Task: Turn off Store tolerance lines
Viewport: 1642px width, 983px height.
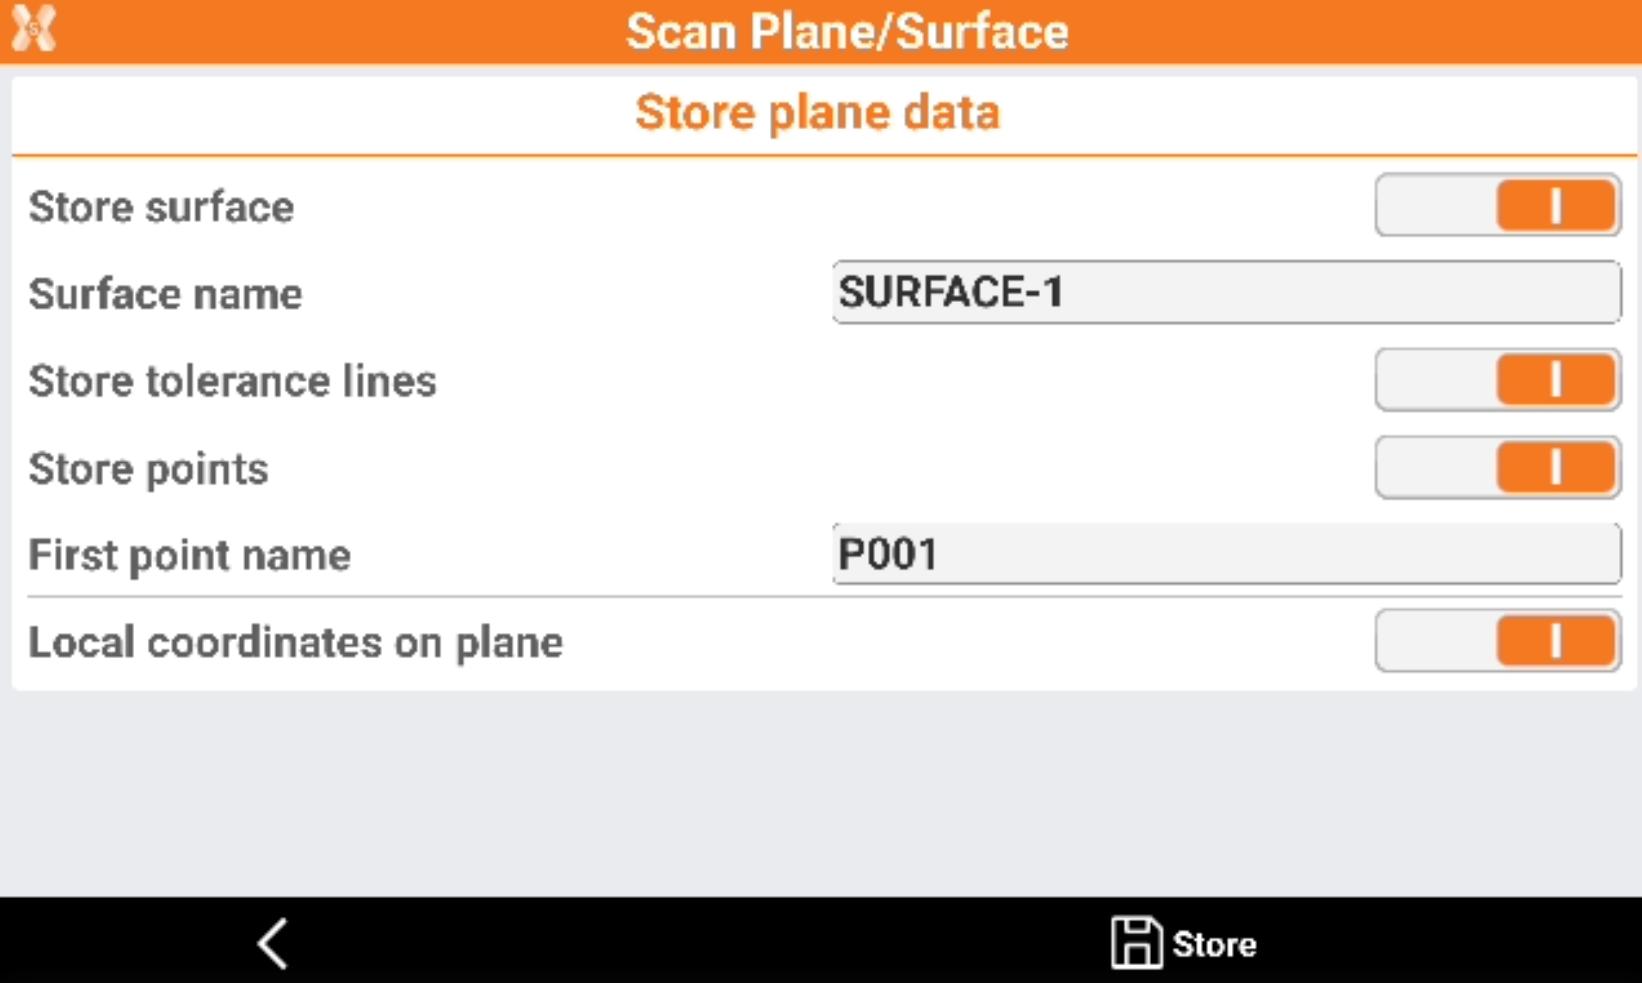Action: (x=1497, y=380)
